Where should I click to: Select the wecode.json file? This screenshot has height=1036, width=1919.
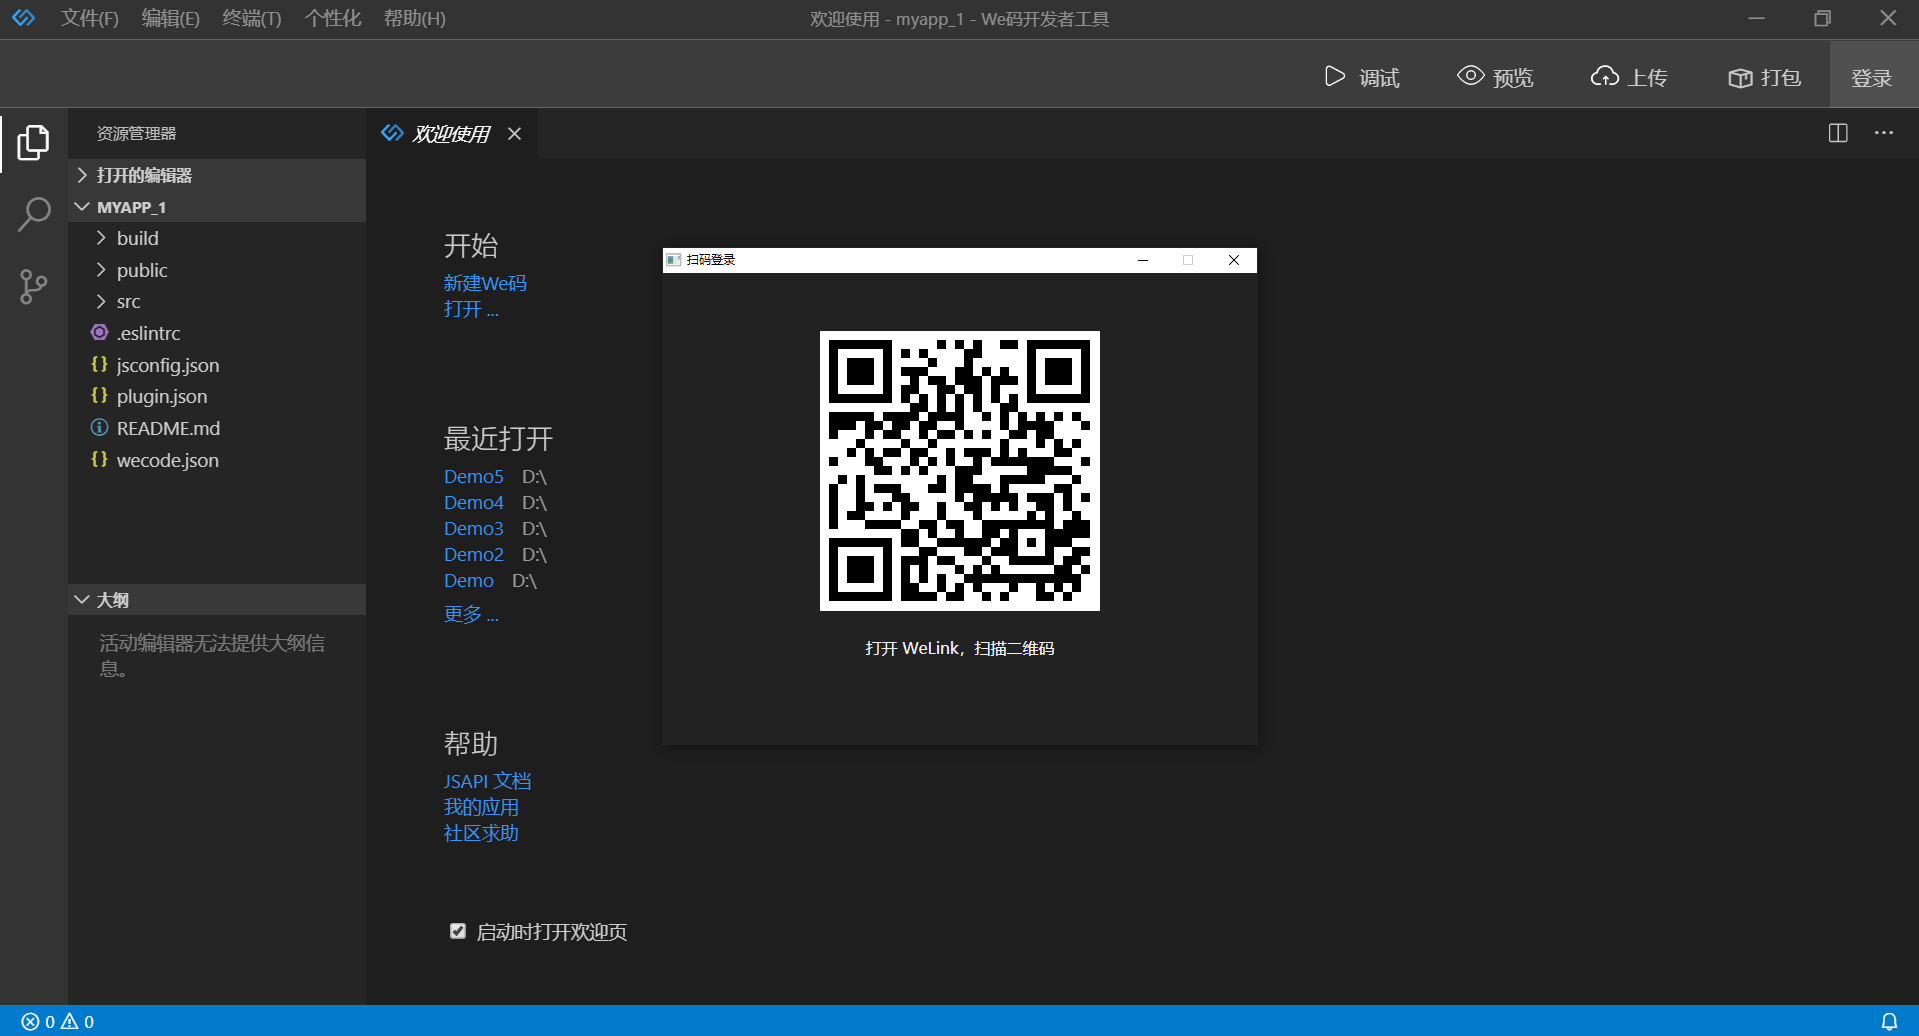(x=167, y=460)
